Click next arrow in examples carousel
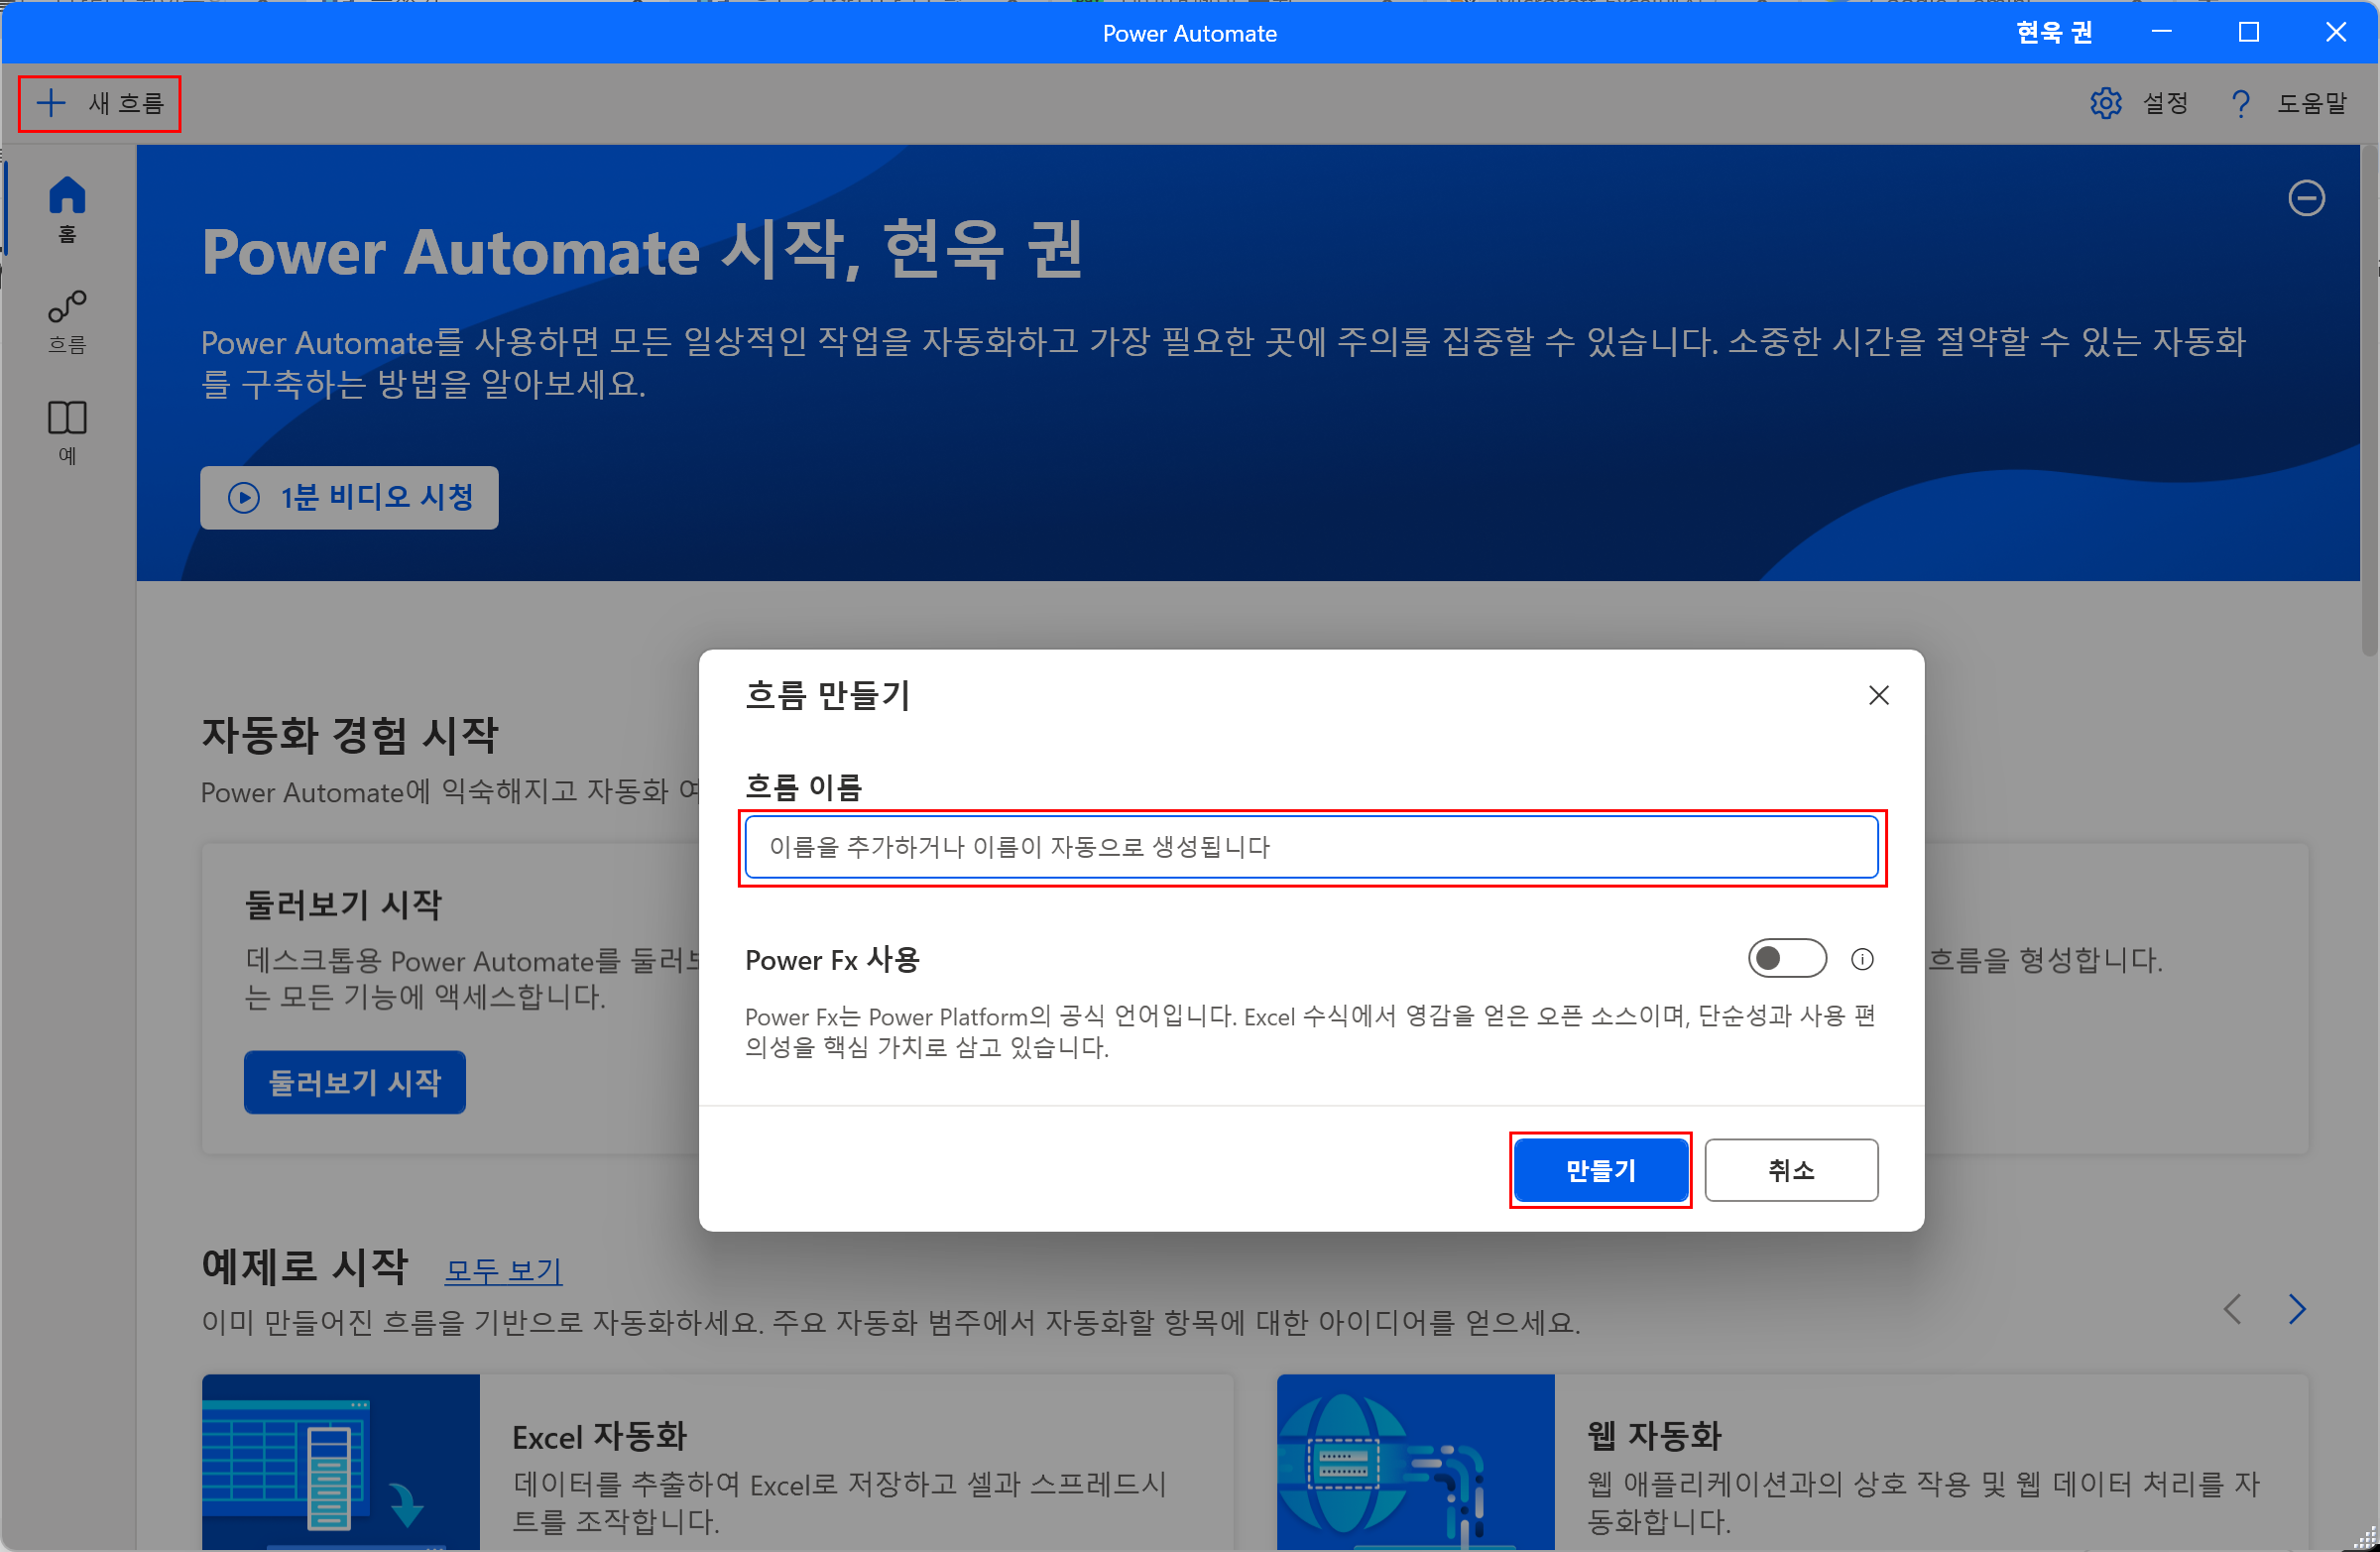Image resolution: width=2380 pixels, height=1552 pixels. pyautogui.click(x=2297, y=1309)
